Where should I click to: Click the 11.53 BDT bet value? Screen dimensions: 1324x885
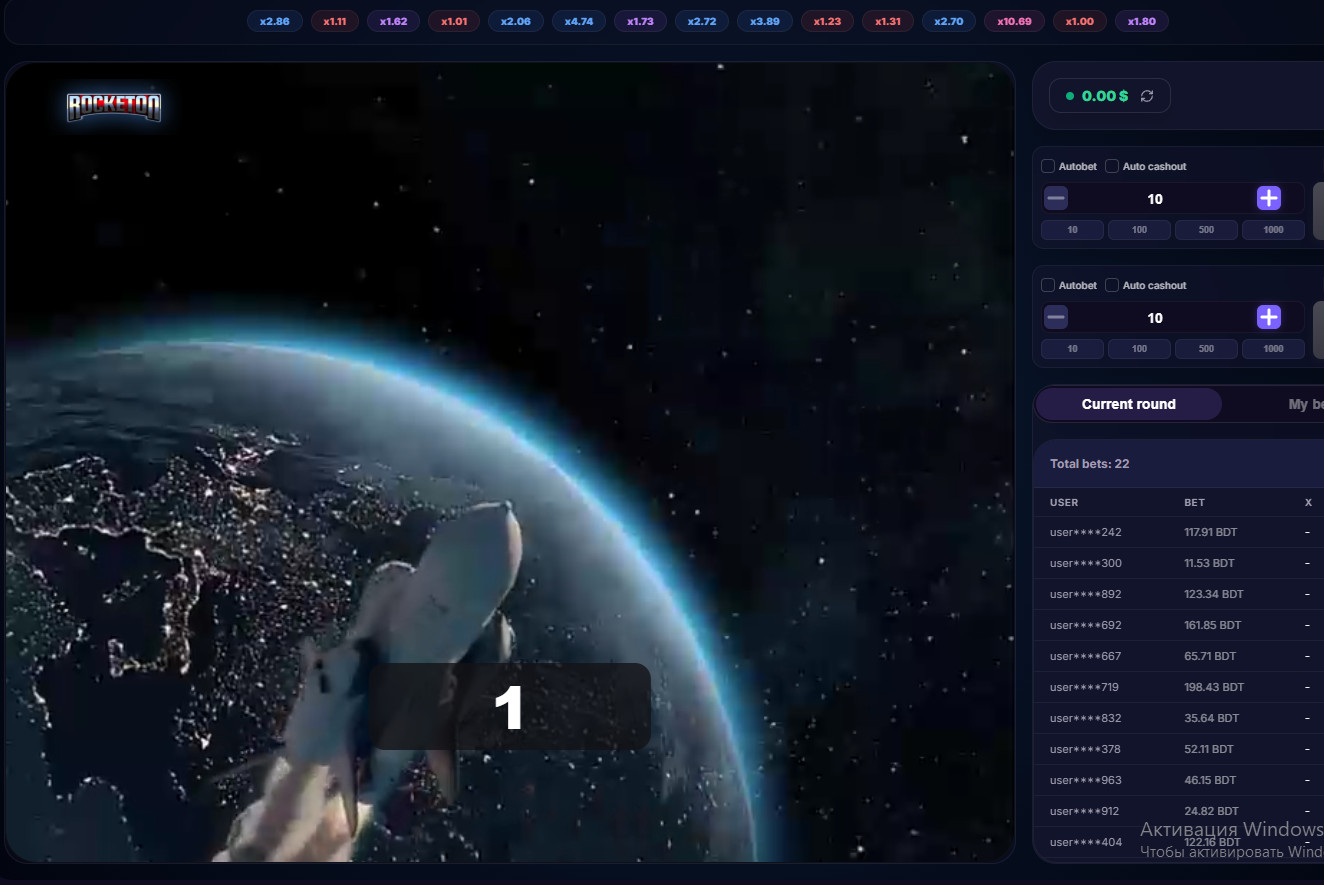1209,563
